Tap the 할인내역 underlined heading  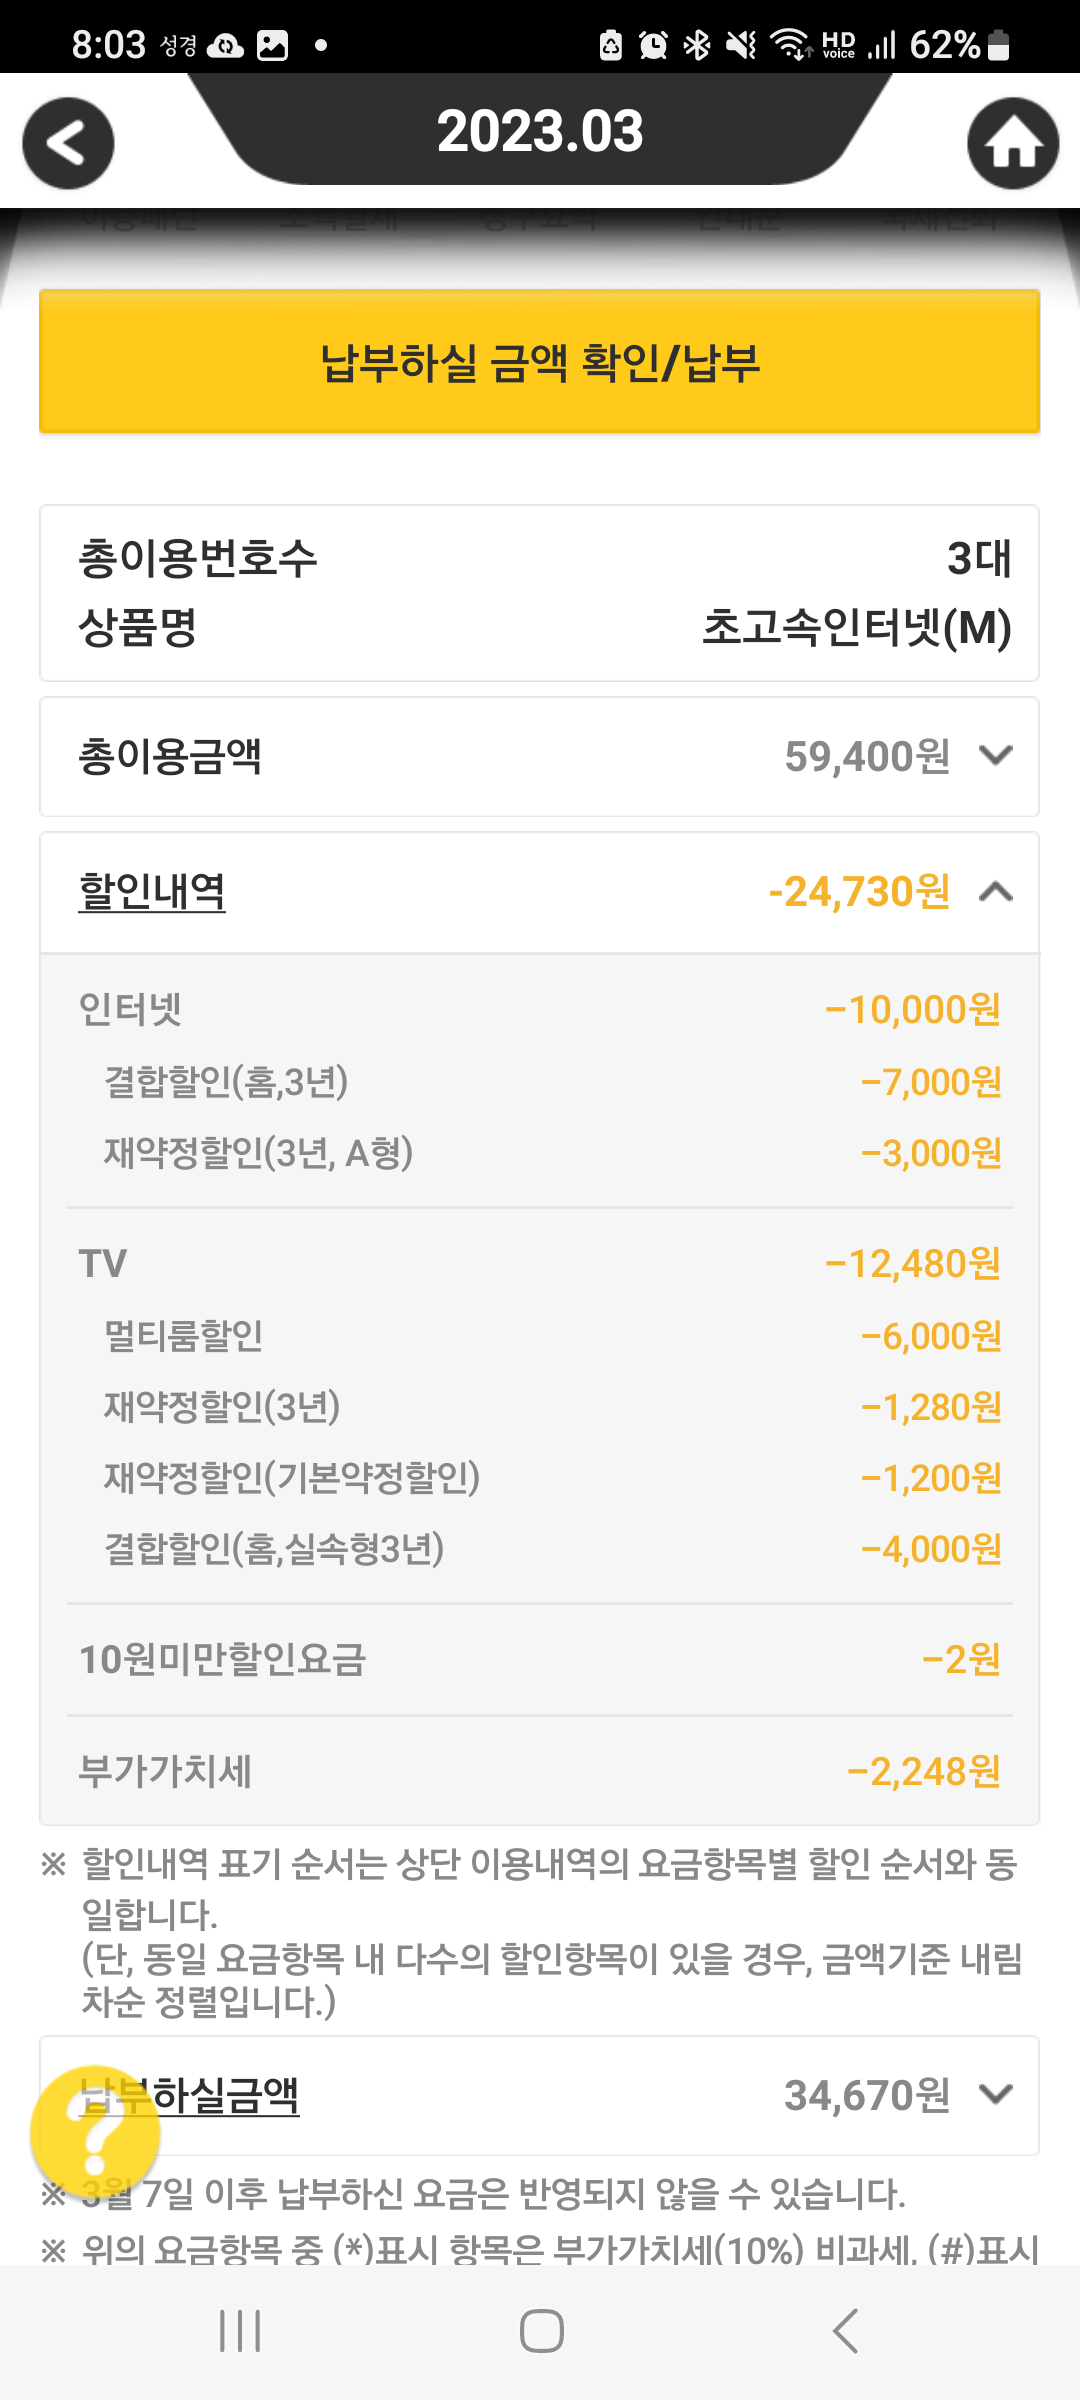coord(152,892)
